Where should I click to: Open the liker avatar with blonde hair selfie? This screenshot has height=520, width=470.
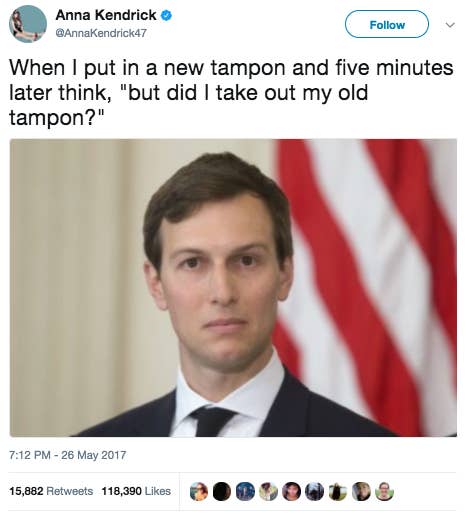click(x=361, y=491)
